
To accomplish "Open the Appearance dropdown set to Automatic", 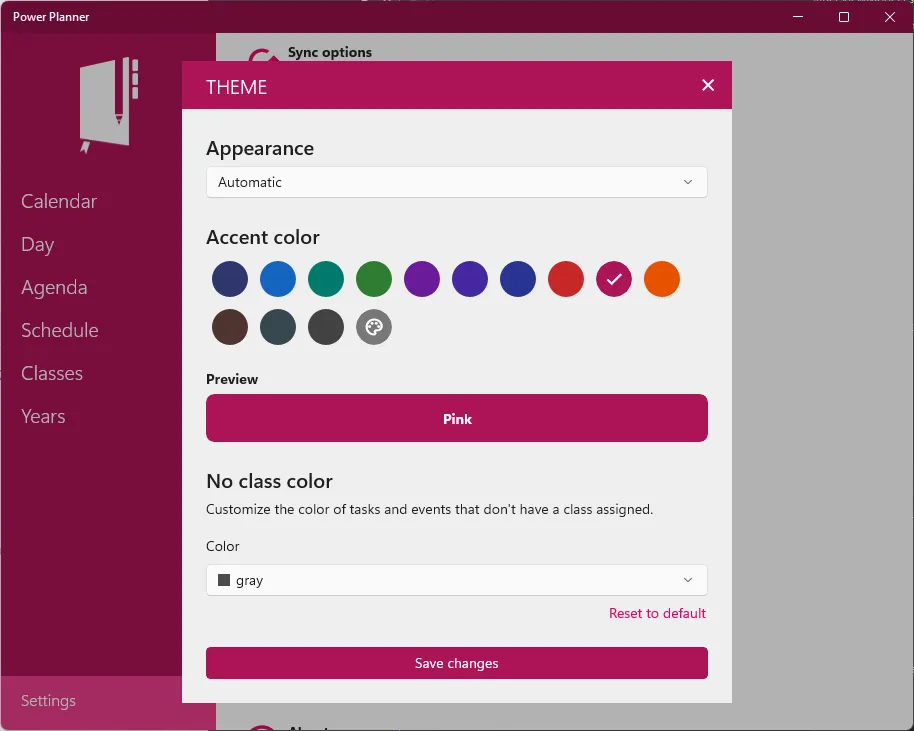I will click(456, 182).
